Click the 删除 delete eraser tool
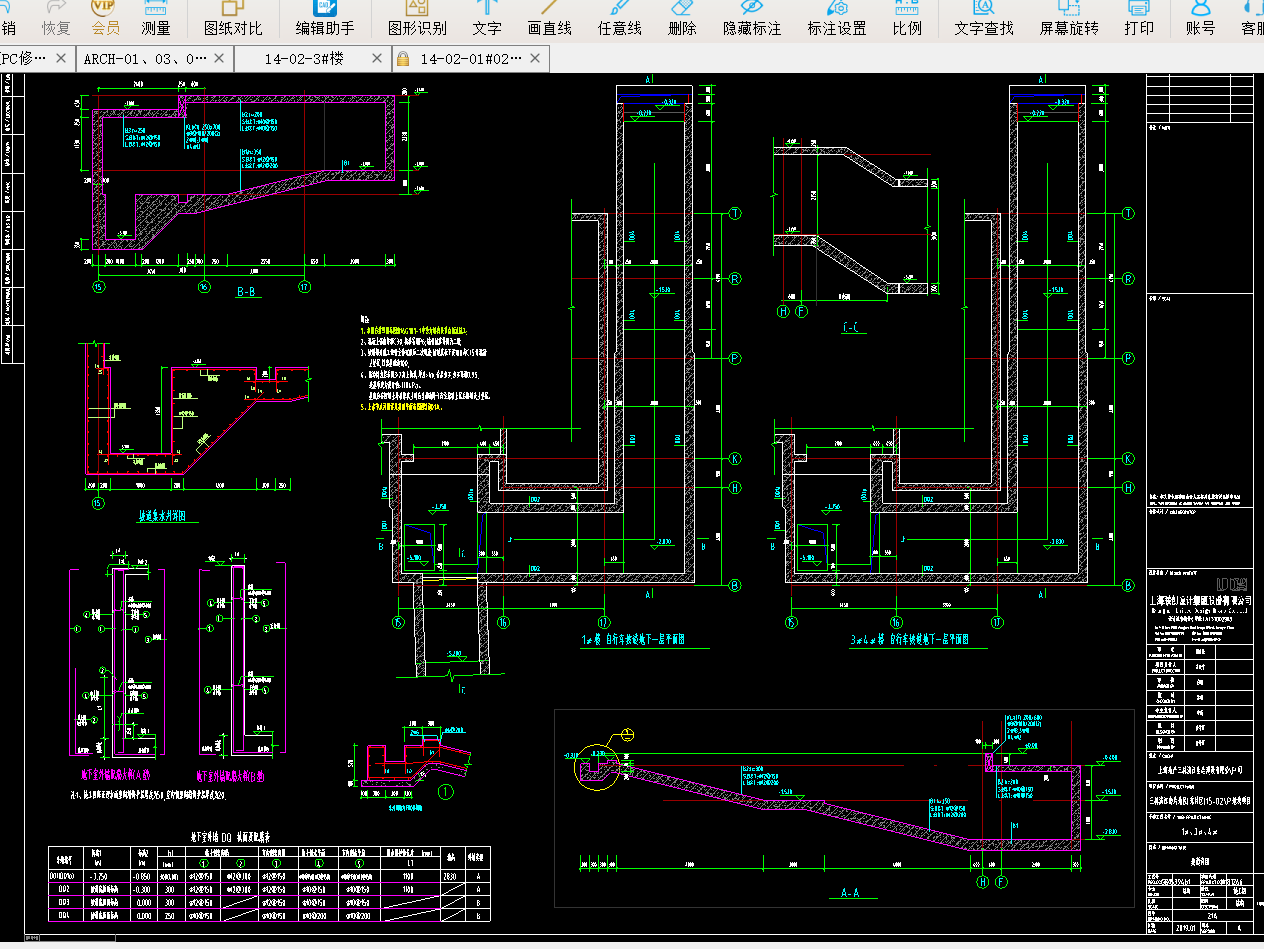Viewport: 1264px width, 949px height. click(681, 19)
